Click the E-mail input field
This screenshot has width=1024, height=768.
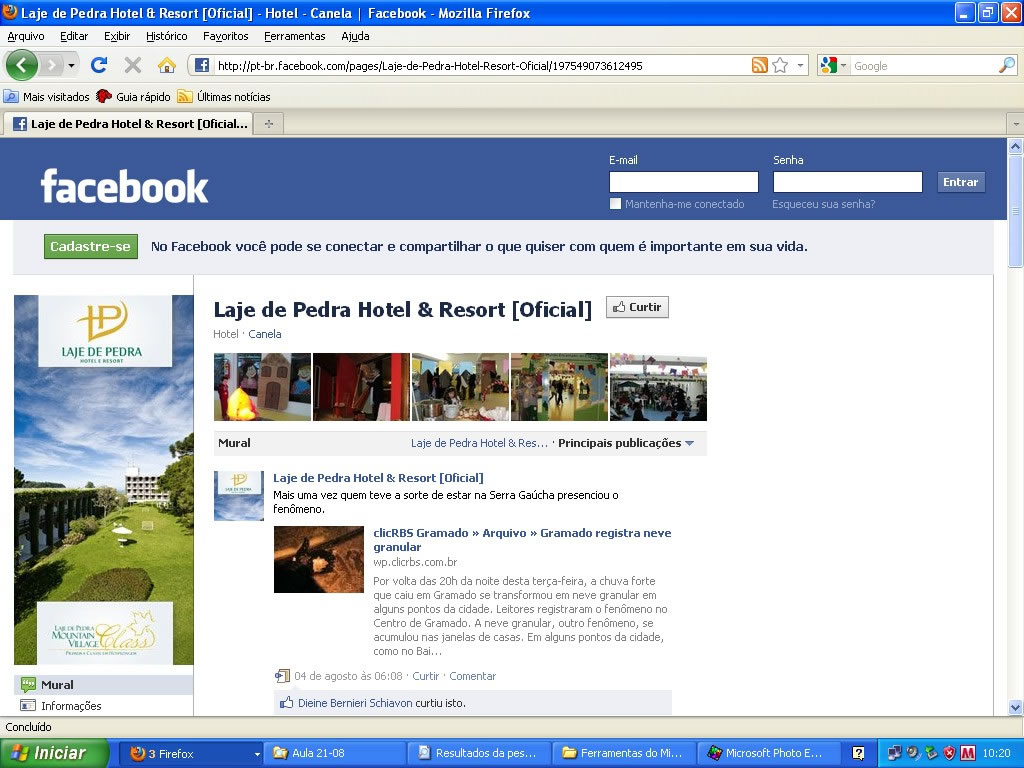click(684, 182)
